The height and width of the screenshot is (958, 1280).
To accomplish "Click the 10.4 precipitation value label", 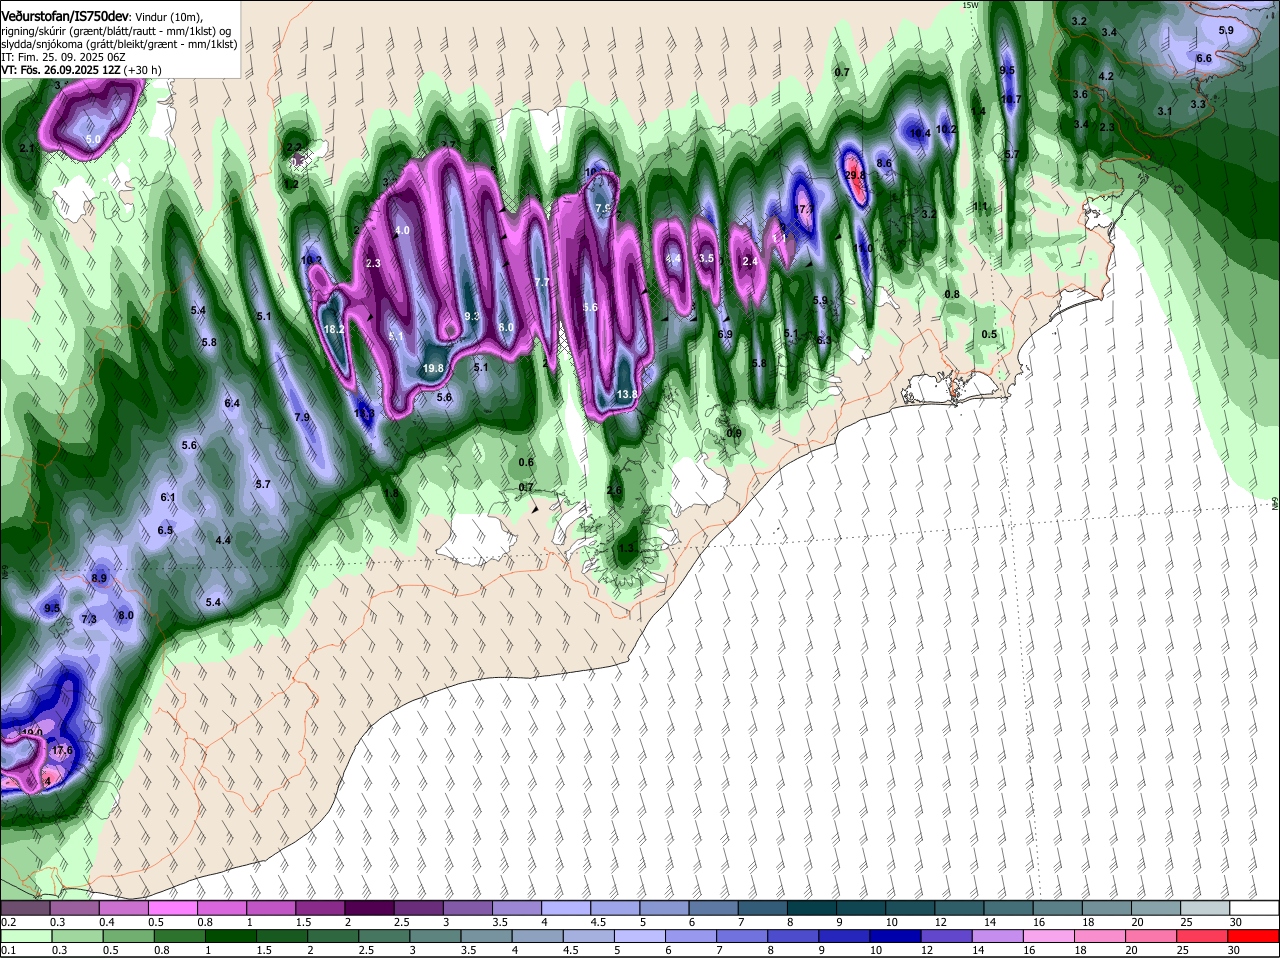I will pyautogui.click(x=920, y=133).
